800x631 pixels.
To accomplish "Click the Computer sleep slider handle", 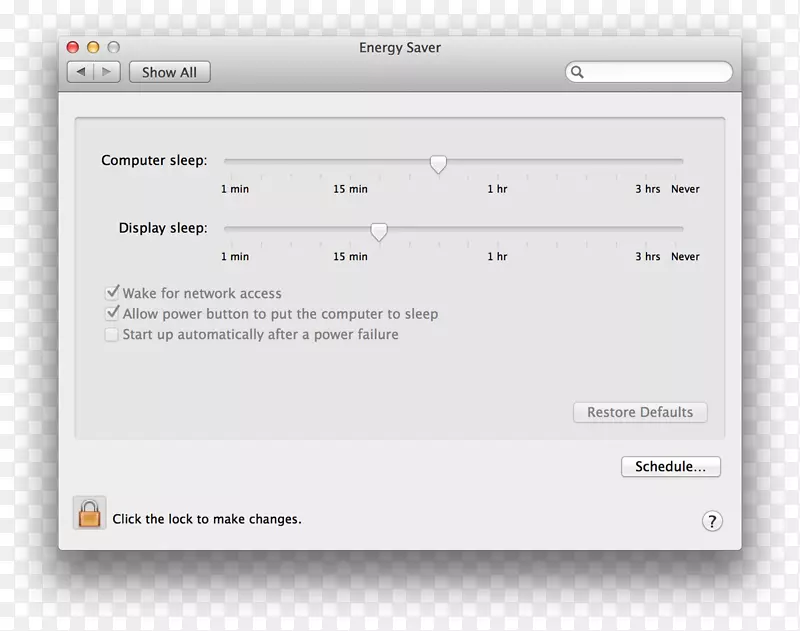I will (438, 164).
